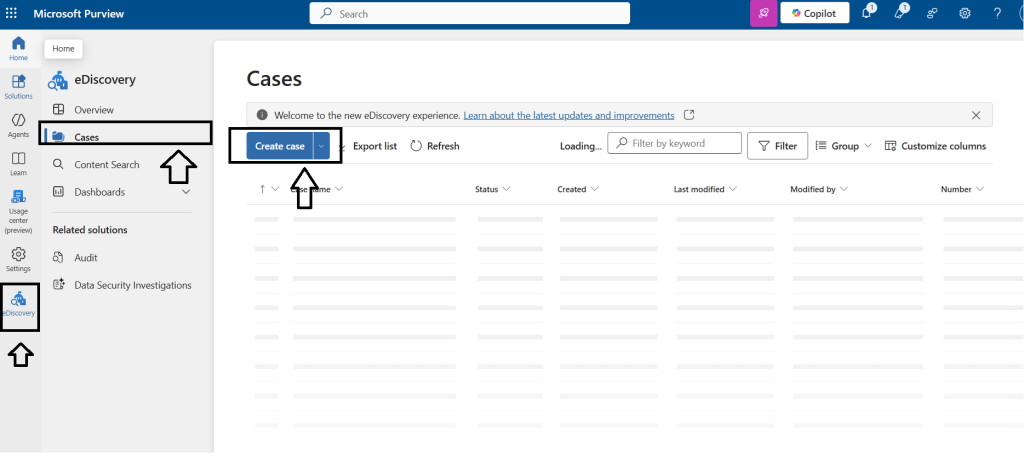Image resolution: width=1024 pixels, height=471 pixels.
Task: Open Solutions in the left rail
Action: [x=18, y=87]
